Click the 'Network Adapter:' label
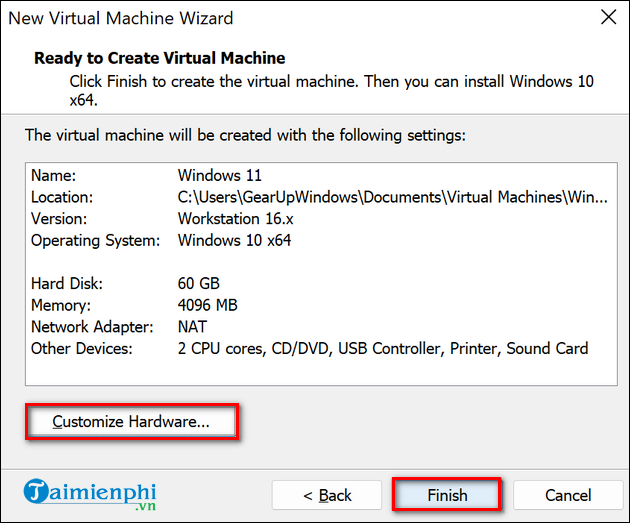The image size is (630, 523). tap(92, 327)
